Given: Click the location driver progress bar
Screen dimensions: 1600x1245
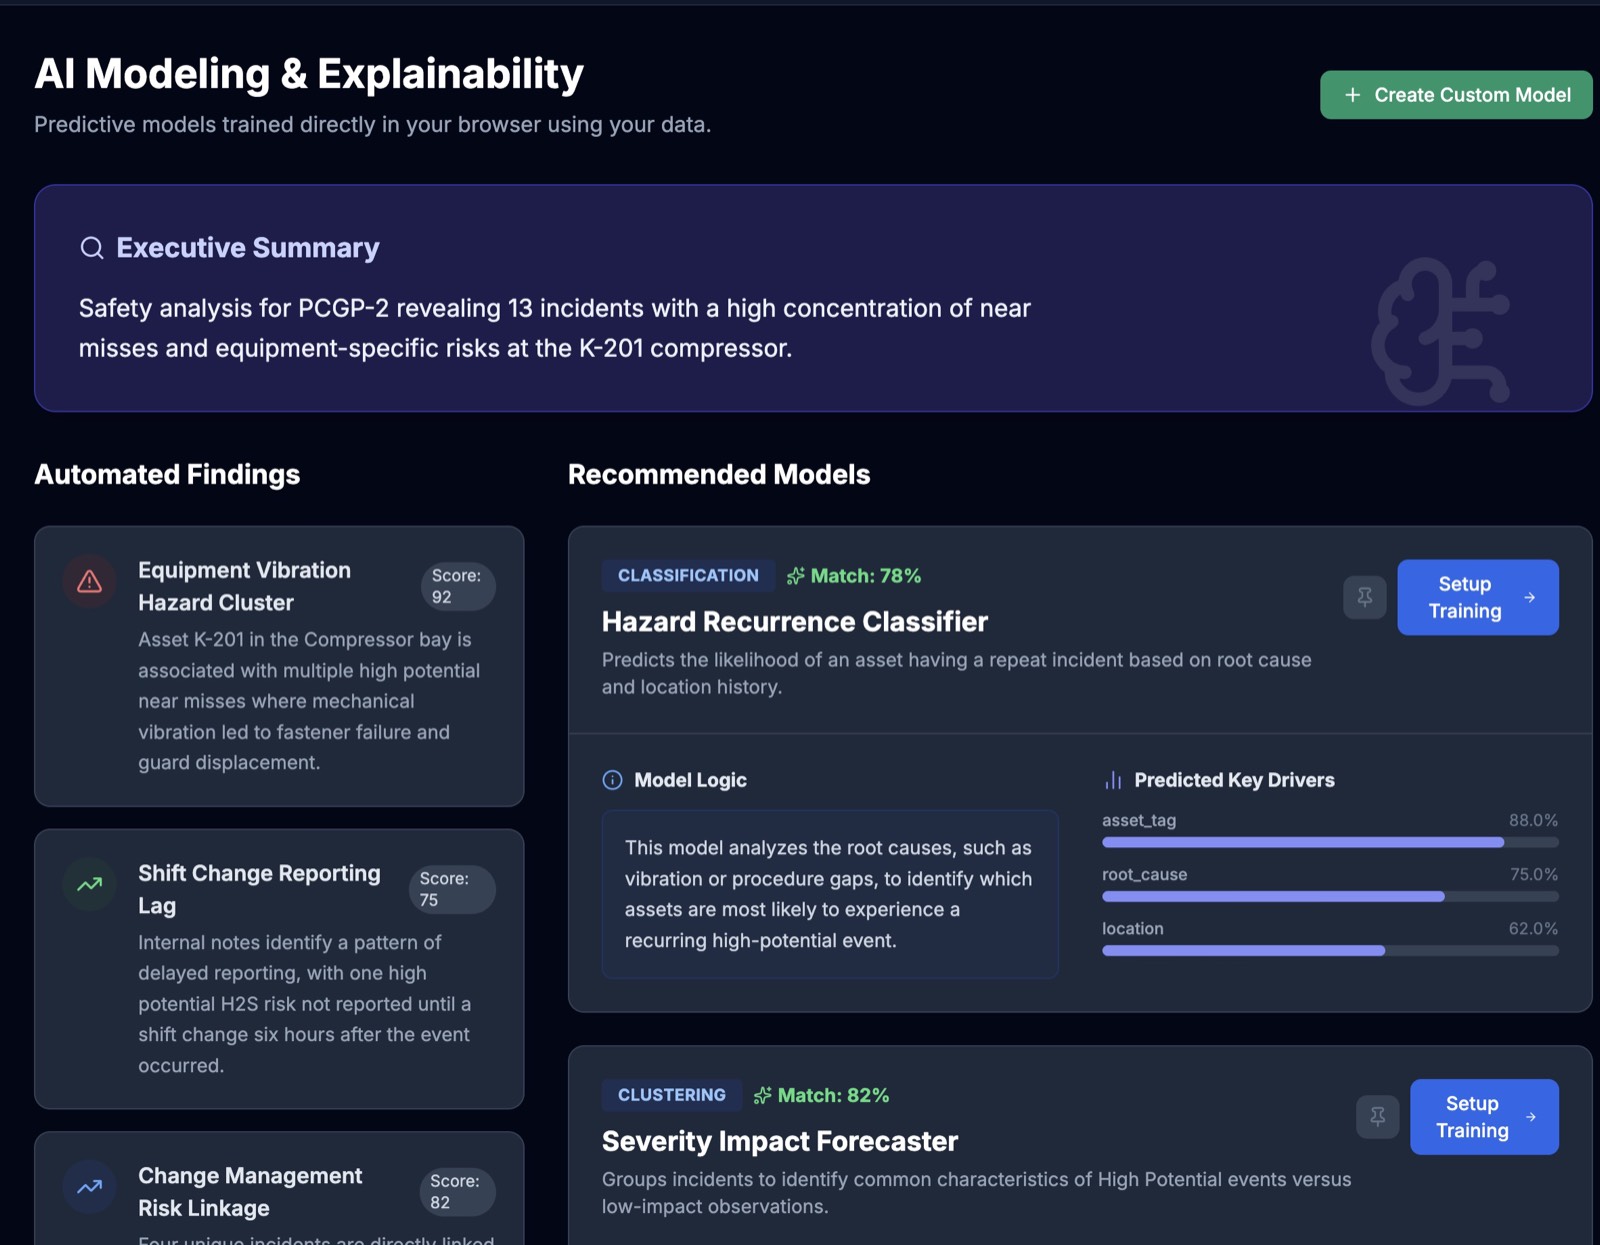Looking at the screenshot, I should [x=1330, y=951].
